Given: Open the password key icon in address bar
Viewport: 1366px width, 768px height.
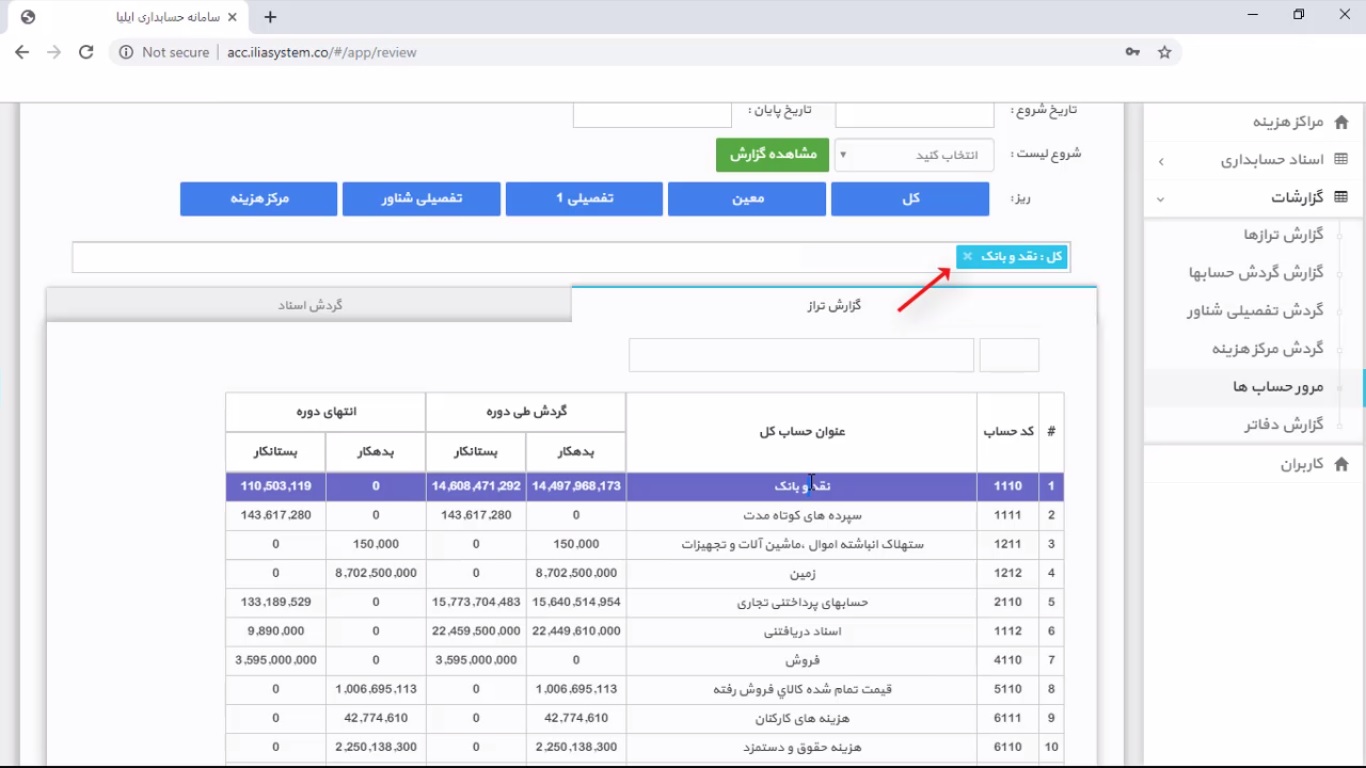Looking at the screenshot, I should (x=1132, y=52).
